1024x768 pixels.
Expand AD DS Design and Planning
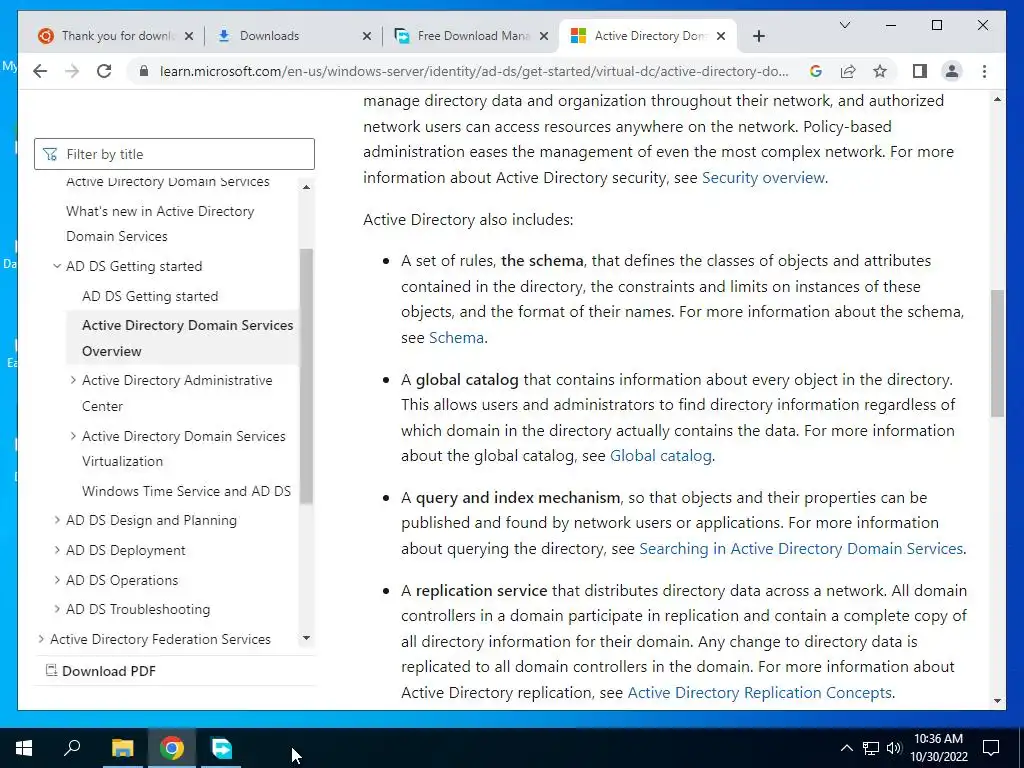tap(57, 520)
